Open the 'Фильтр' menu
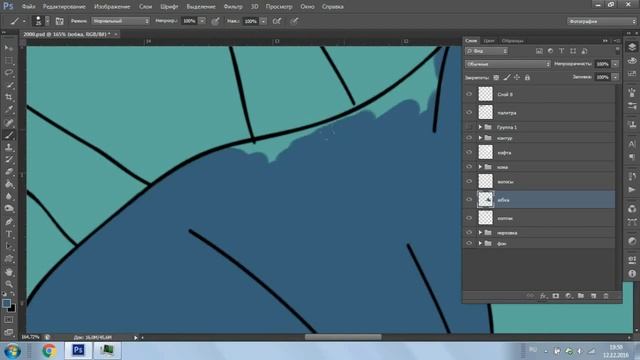This screenshot has width=640, height=360. 233,7
